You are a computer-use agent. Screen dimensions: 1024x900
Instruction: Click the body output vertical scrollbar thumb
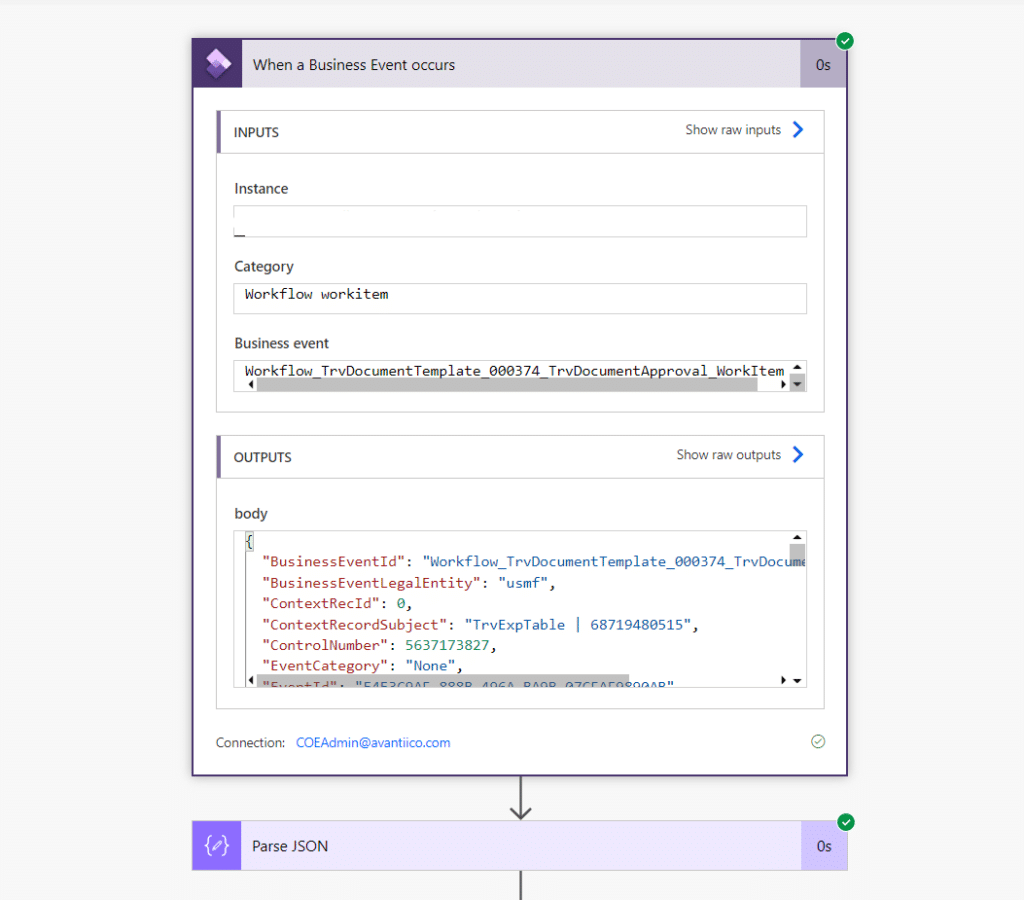pos(797,554)
